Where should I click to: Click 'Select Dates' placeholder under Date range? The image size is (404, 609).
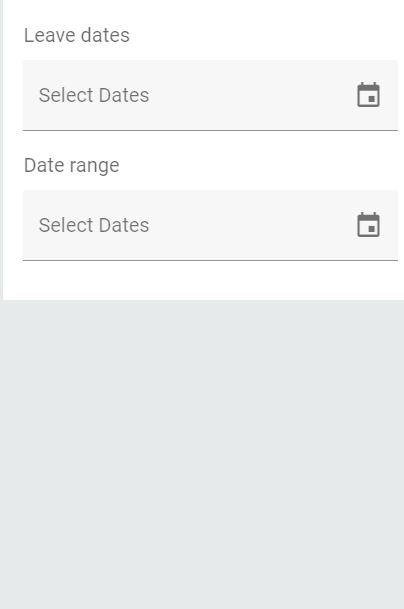click(x=94, y=225)
